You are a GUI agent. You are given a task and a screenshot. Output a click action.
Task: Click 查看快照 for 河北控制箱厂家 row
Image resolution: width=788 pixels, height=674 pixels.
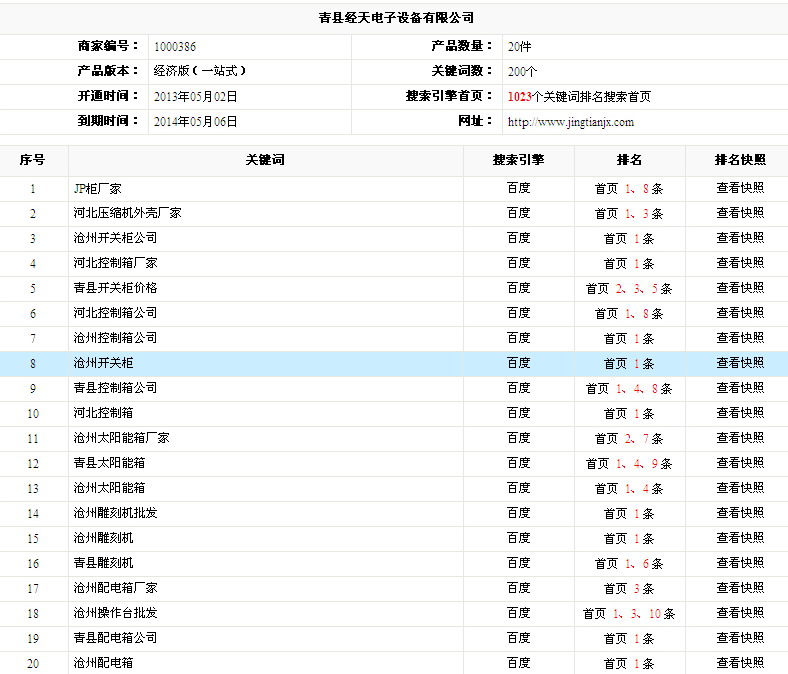pyautogui.click(x=740, y=263)
